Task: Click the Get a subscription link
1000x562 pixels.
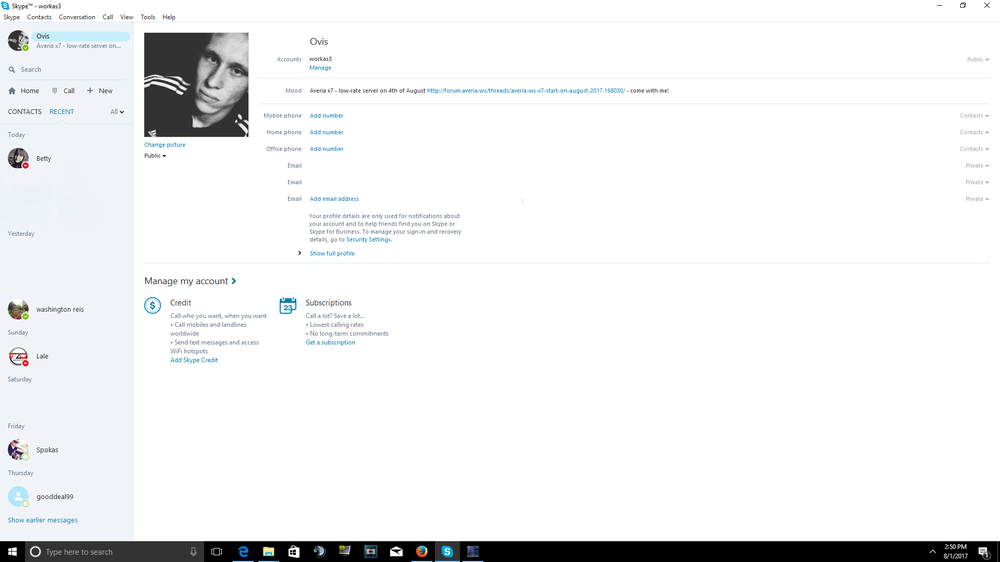Action: tap(330, 343)
